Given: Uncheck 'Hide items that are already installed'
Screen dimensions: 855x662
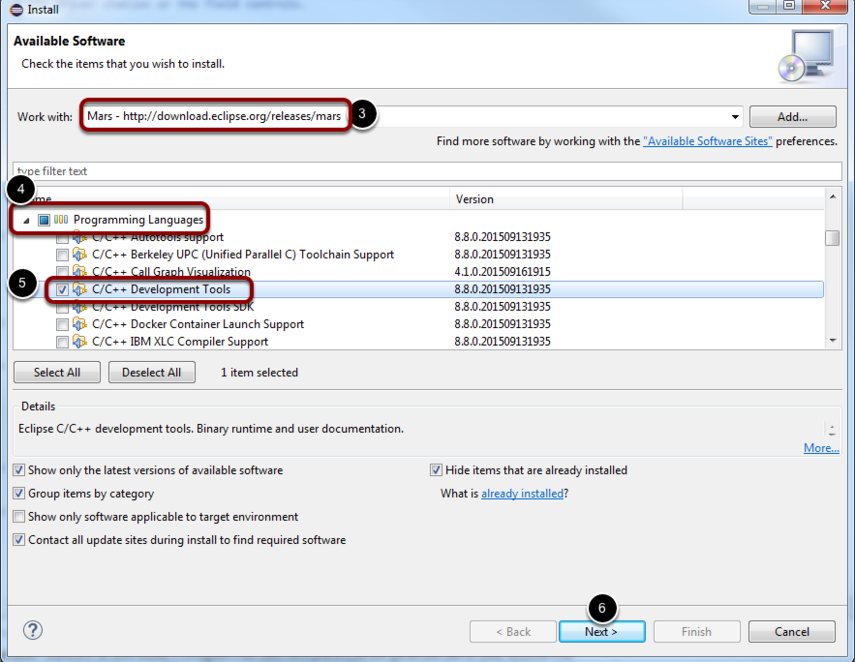Looking at the screenshot, I should point(435,470).
